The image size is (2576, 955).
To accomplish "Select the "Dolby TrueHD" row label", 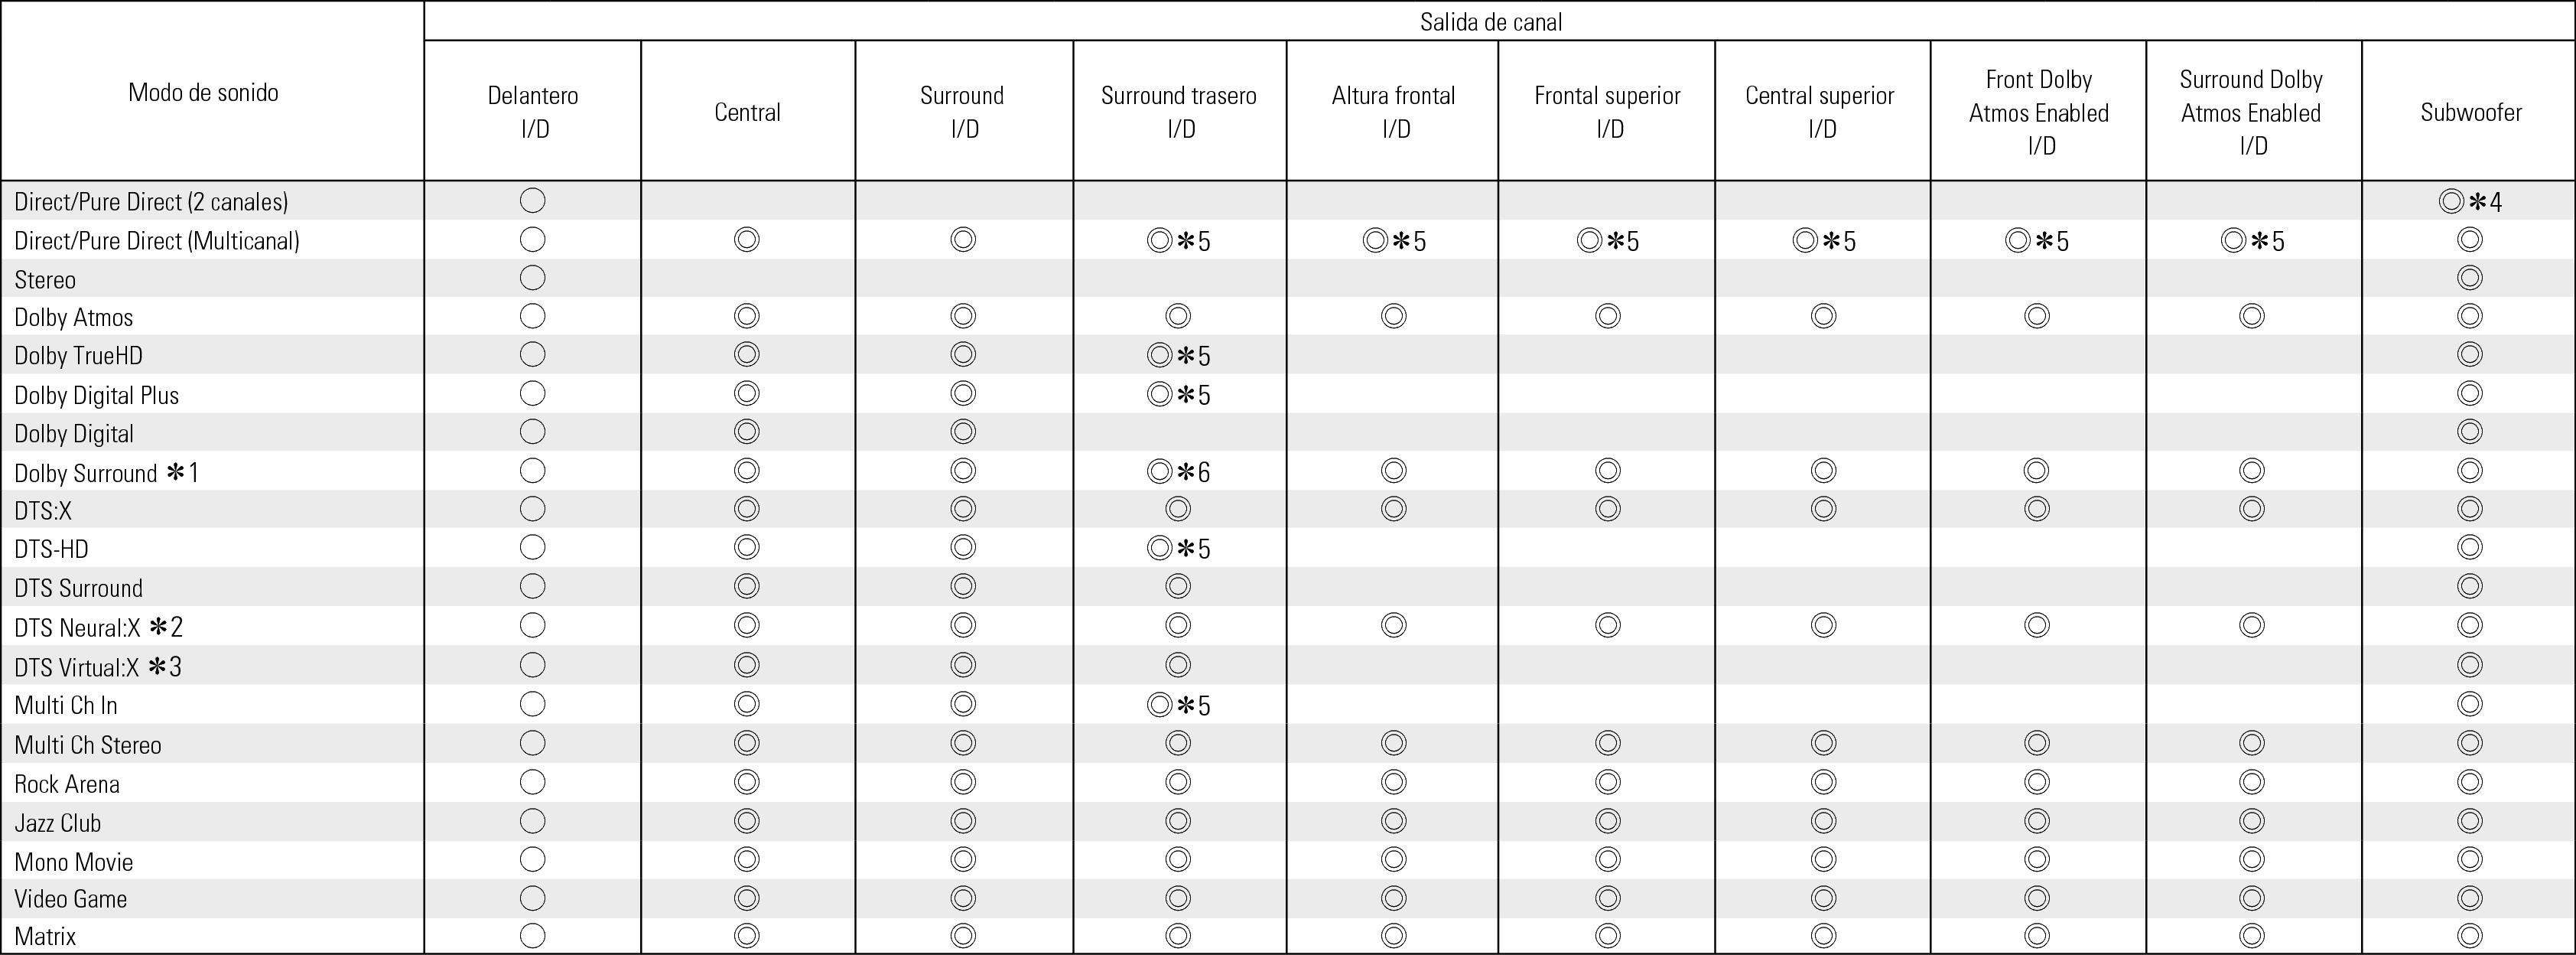I will (79, 355).
